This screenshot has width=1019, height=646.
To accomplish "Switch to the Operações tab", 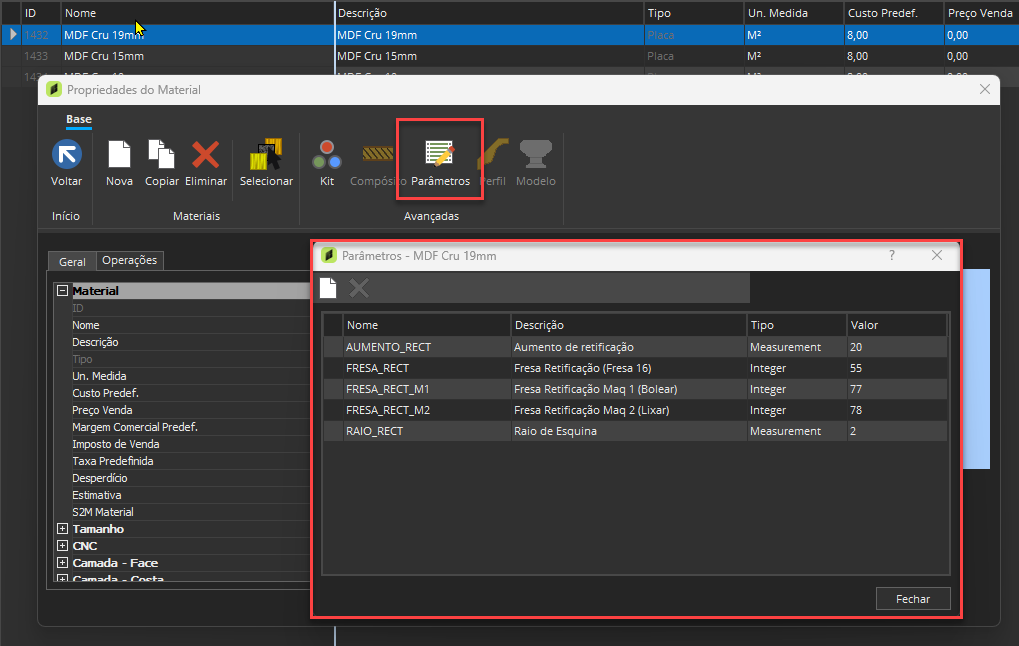I will (130, 260).
